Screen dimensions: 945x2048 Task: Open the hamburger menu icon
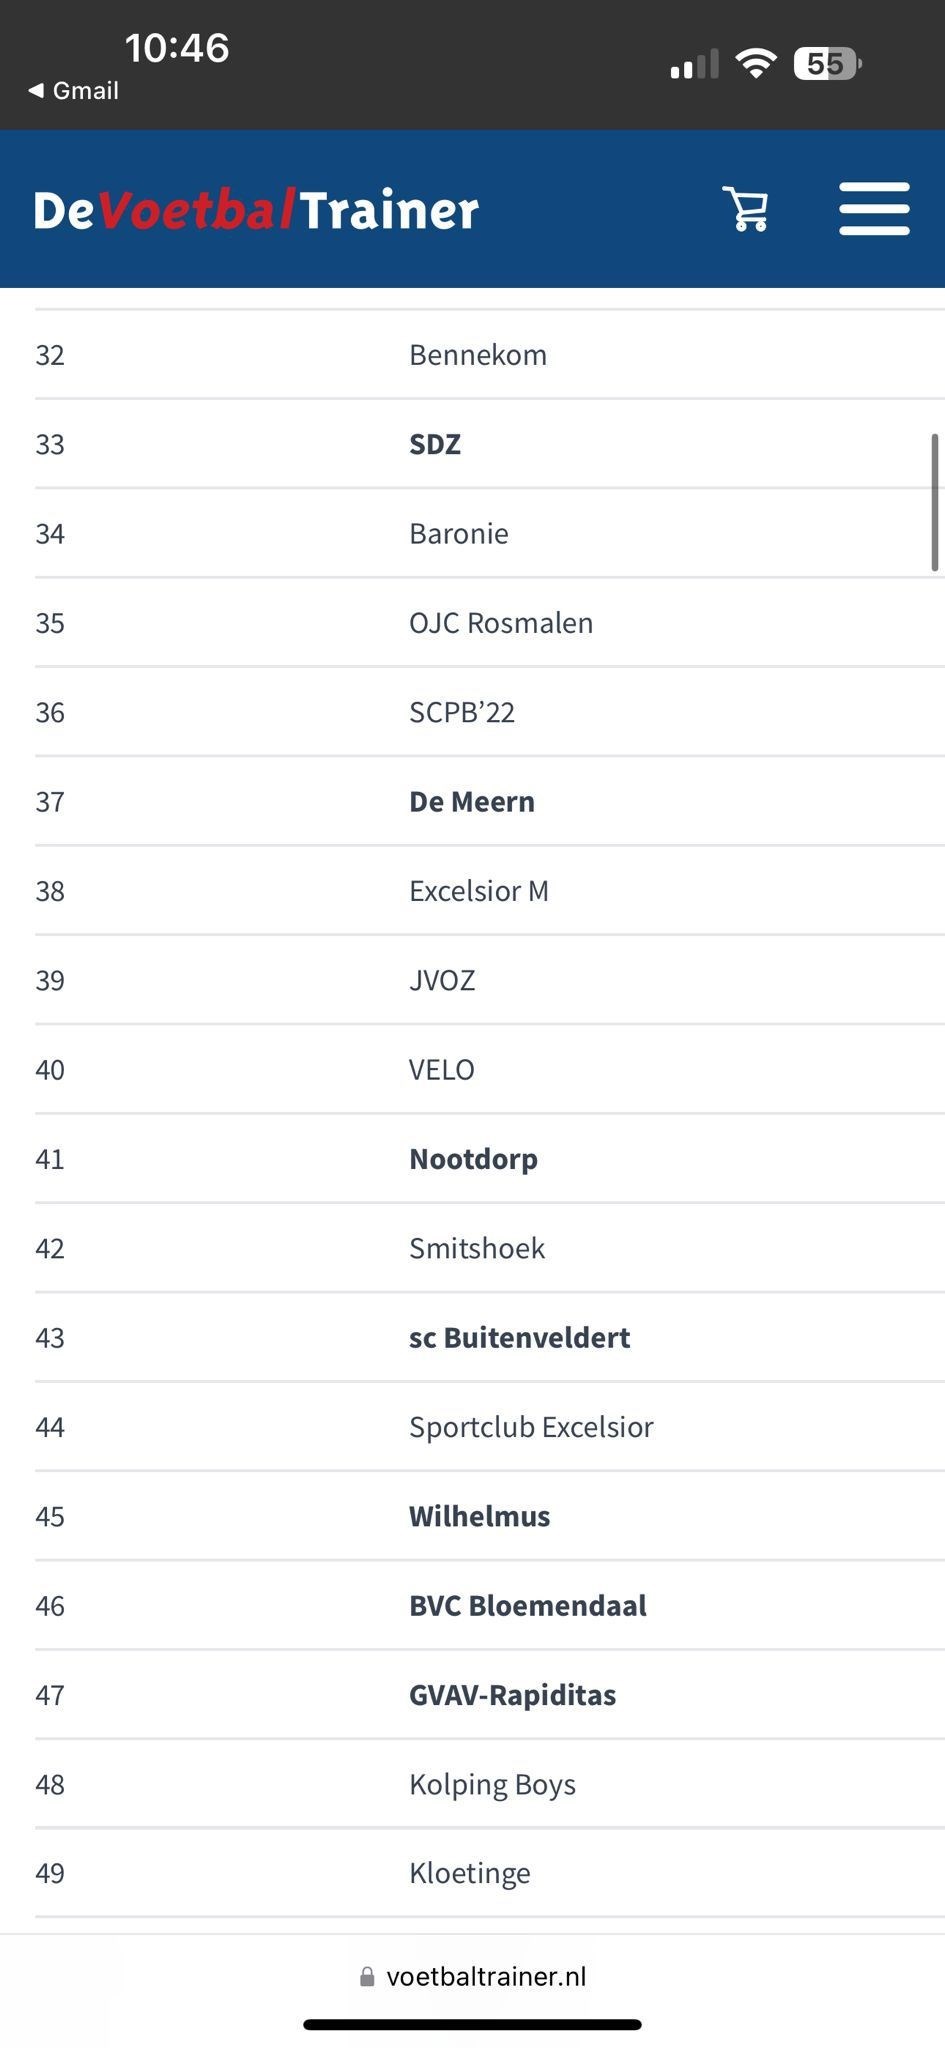click(x=874, y=208)
